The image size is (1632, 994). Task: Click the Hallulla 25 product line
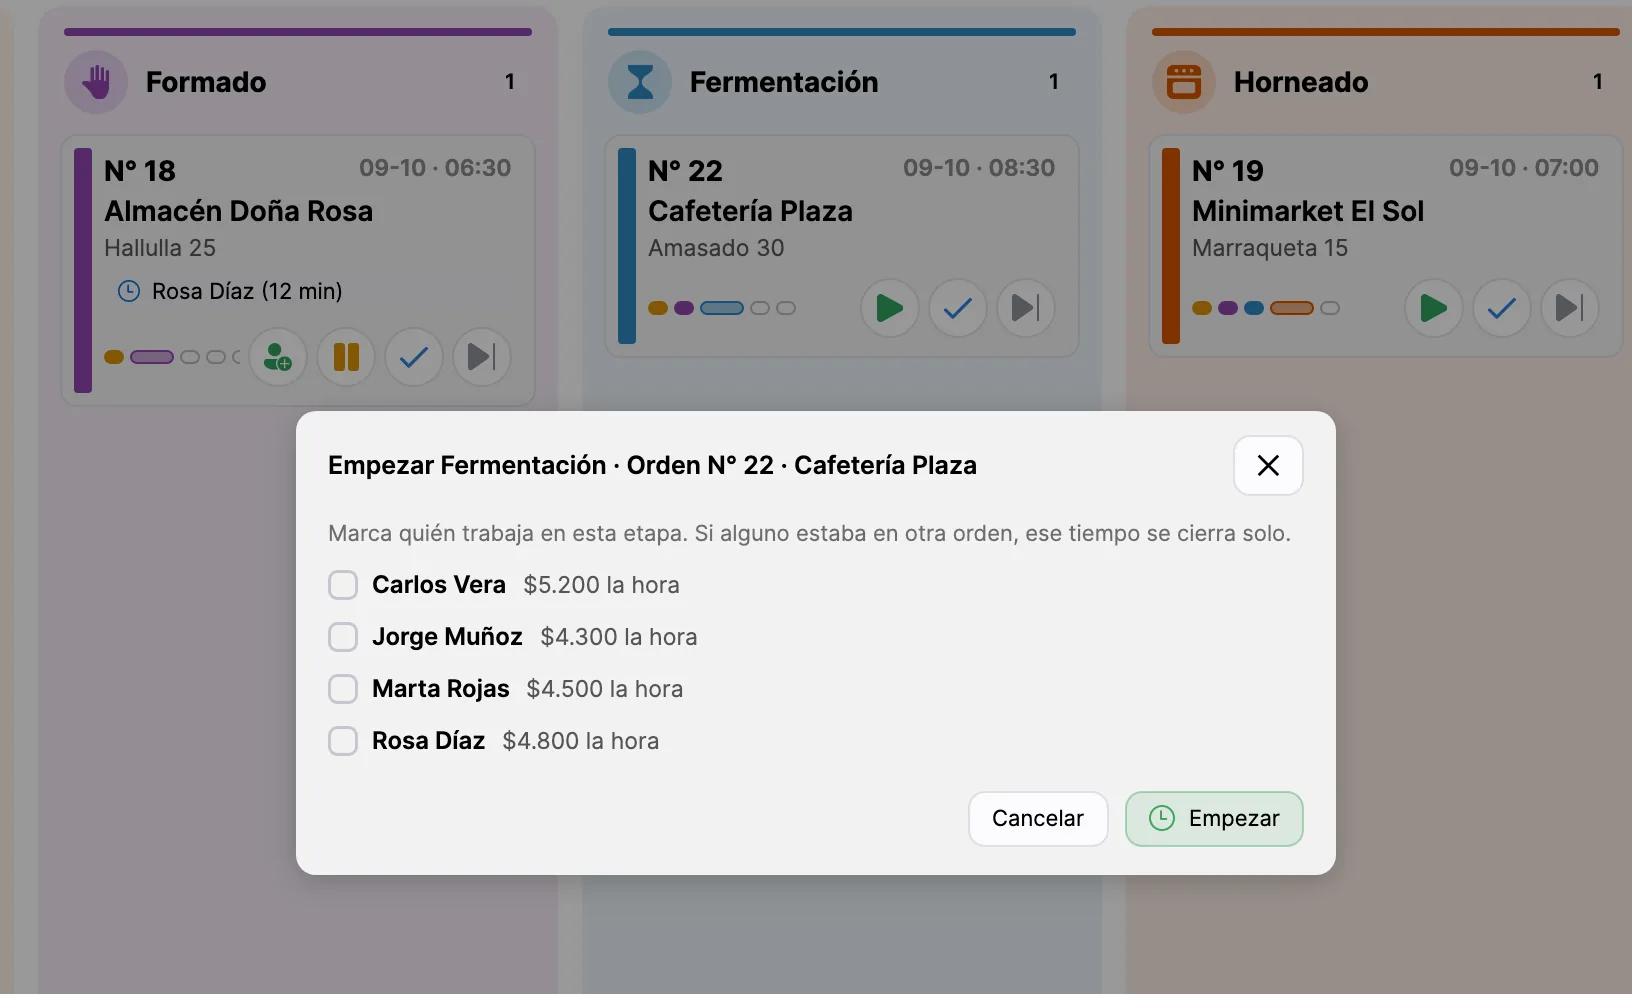(x=160, y=248)
